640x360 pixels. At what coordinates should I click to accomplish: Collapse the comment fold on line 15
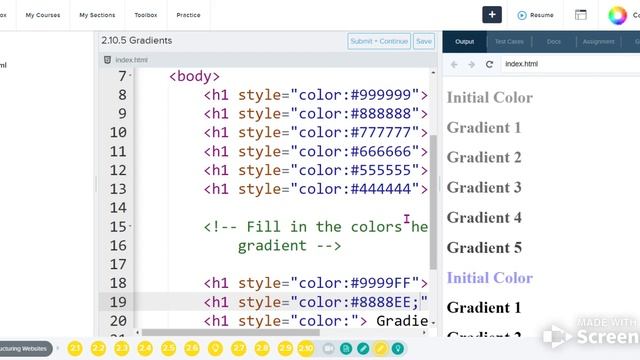(x=130, y=226)
